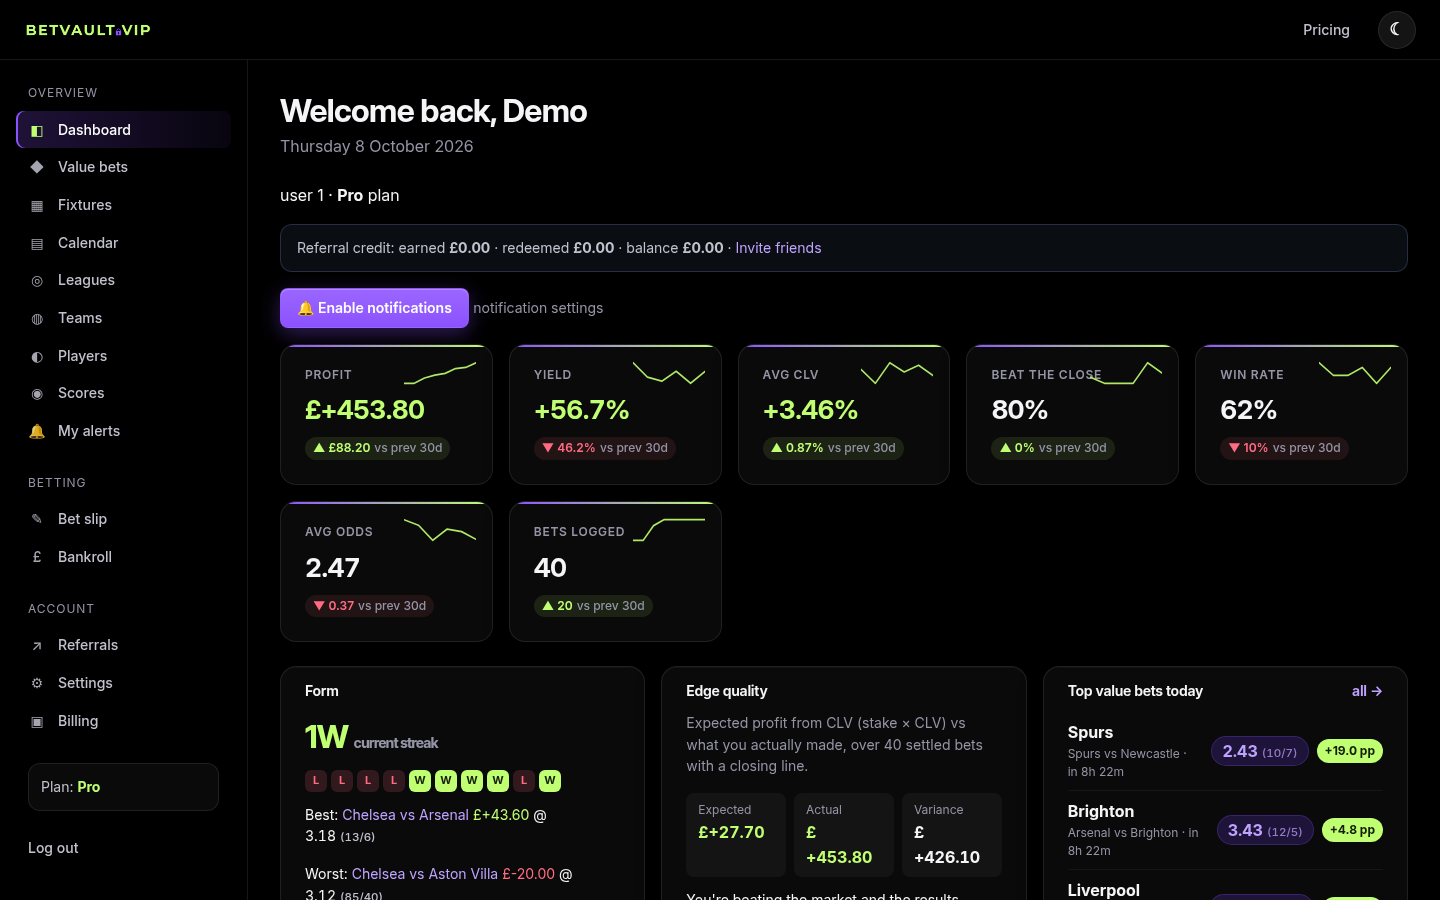Screen dimensions: 1440x900
Task: Click the Dashboard sidebar icon
Action: point(37,130)
